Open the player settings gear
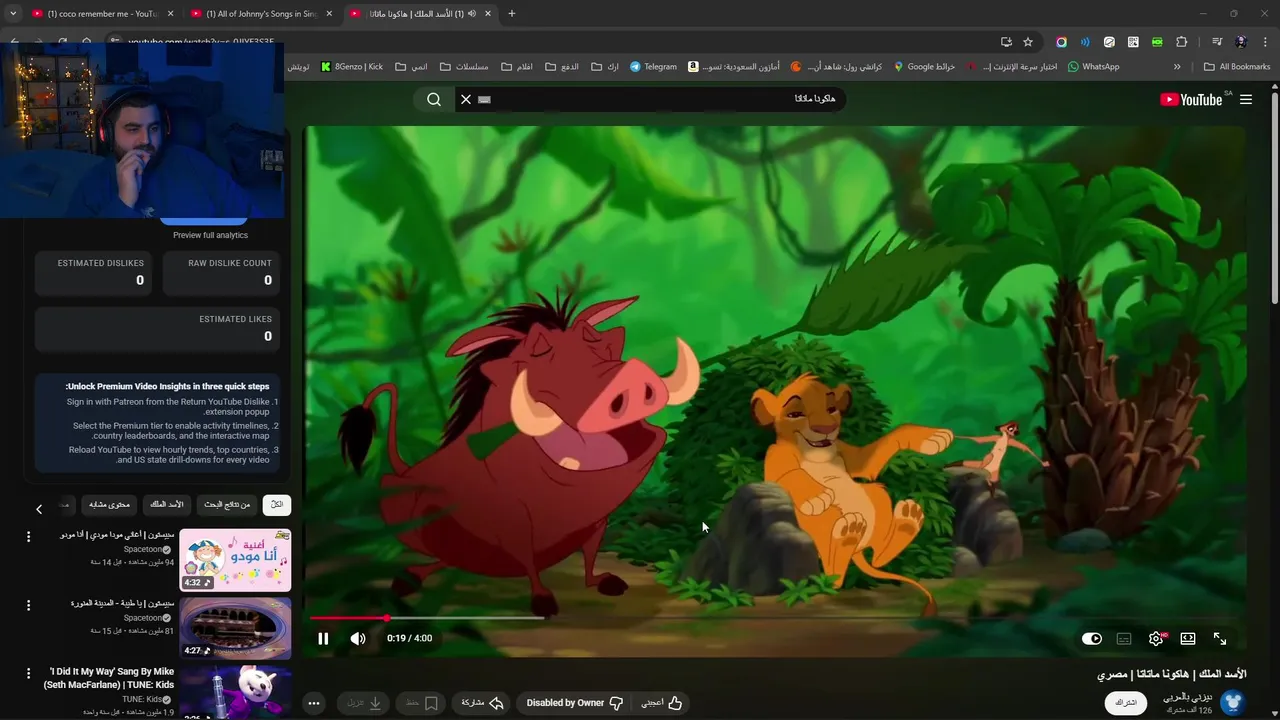Screen dimensions: 1280x720 pos(1156,638)
